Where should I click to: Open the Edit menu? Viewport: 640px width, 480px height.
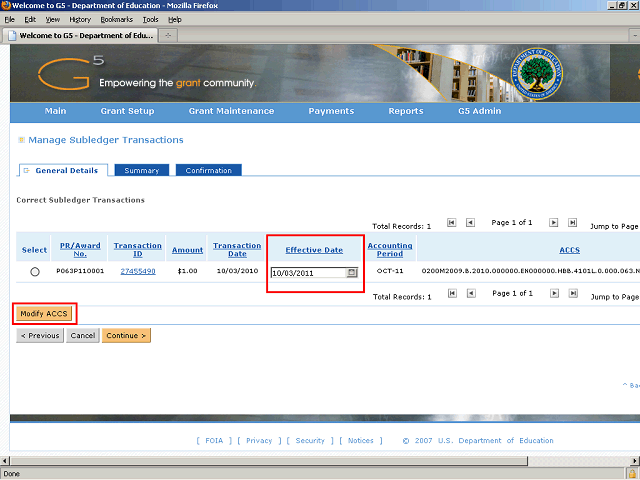[30, 20]
